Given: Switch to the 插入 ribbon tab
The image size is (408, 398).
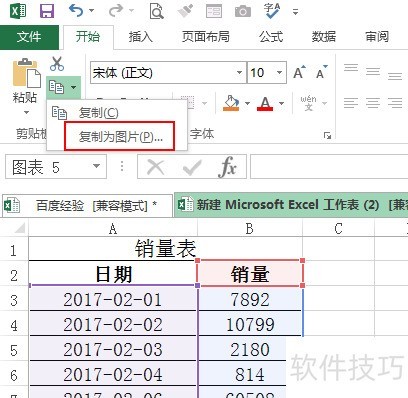Looking at the screenshot, I should point(140,37).
